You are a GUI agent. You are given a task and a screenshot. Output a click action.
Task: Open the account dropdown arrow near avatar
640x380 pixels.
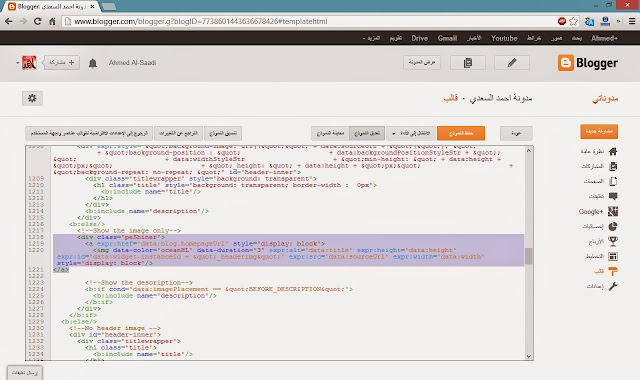[17, 63]
